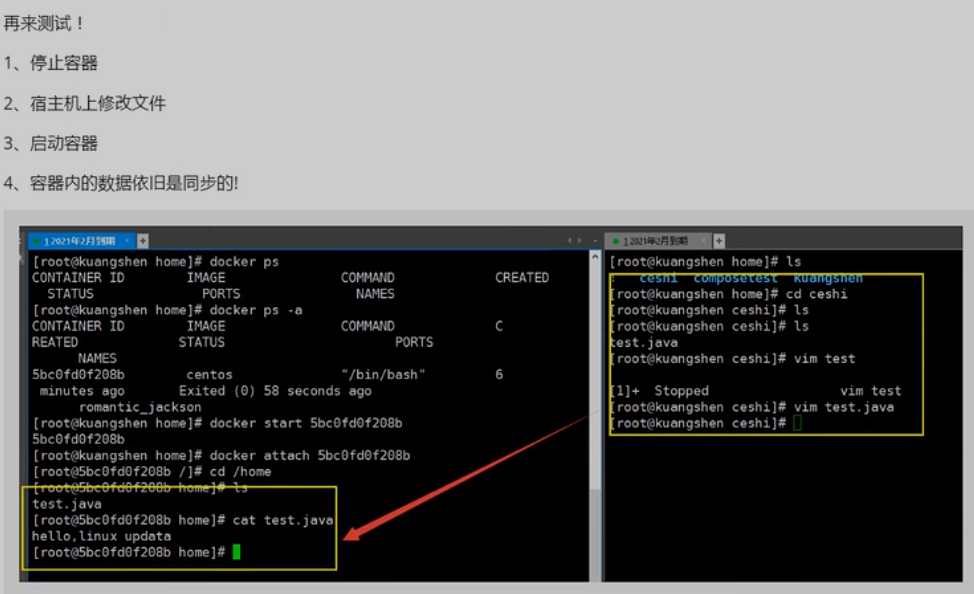Click the 'ceshi' directory in right terminal

(x=658, y=278)
